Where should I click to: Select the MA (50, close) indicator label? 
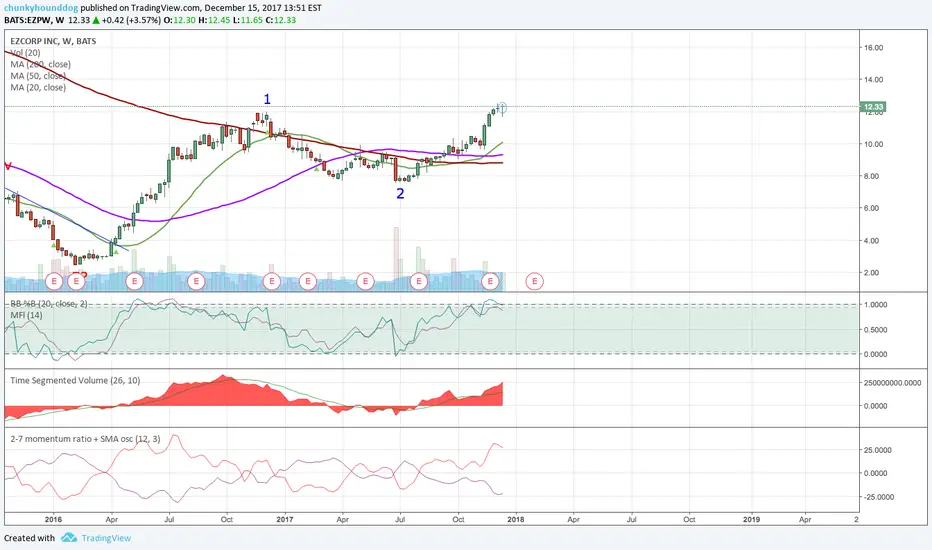tap(37, 76)
